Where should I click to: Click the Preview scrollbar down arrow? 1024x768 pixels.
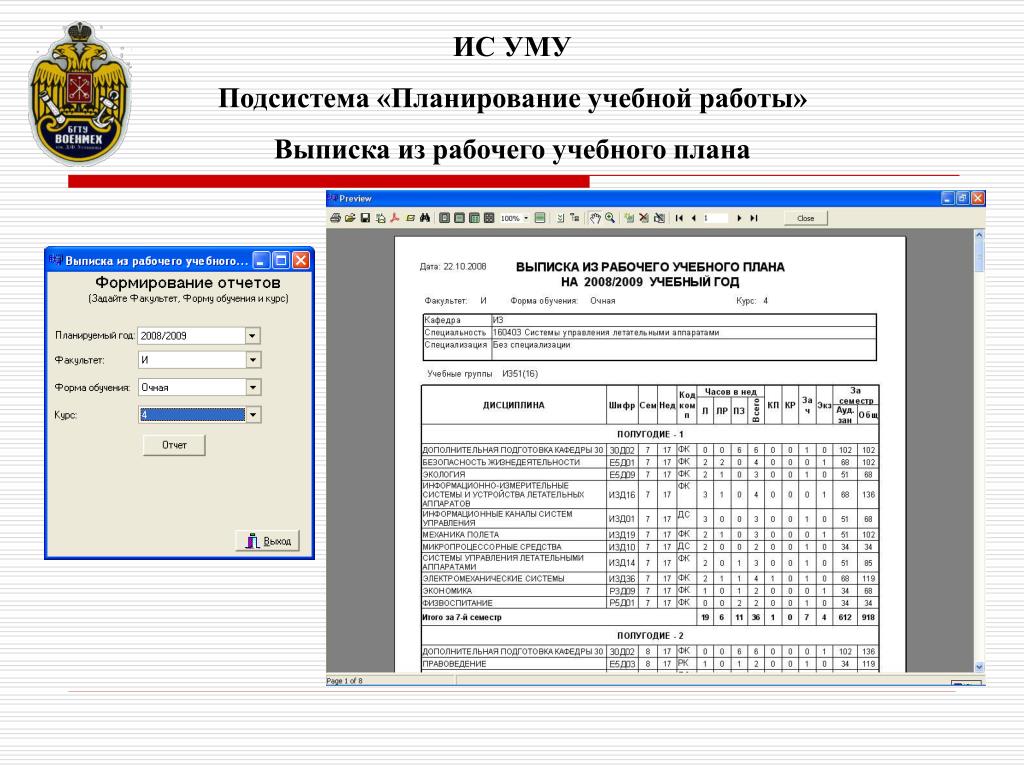point(979,667)
